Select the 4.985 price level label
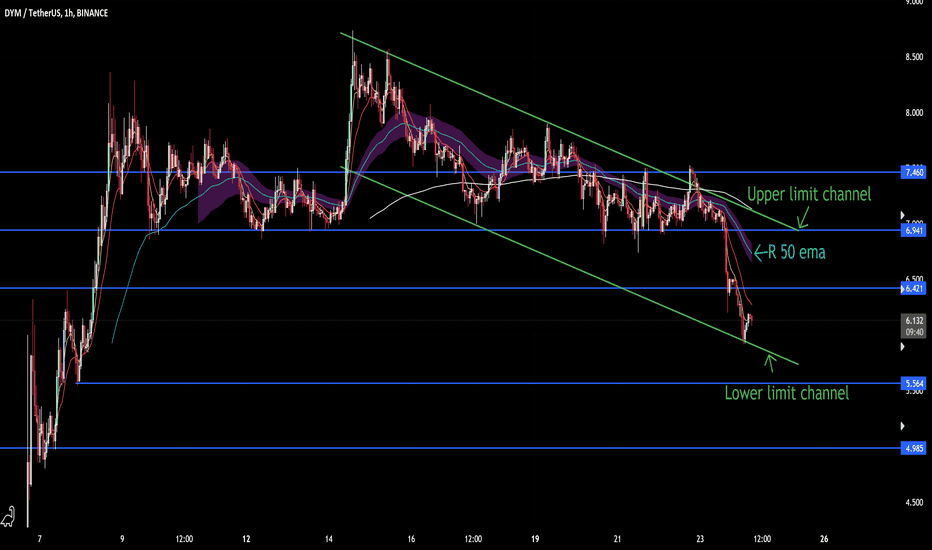Screen dimensions: 932x550 point(914,448)
